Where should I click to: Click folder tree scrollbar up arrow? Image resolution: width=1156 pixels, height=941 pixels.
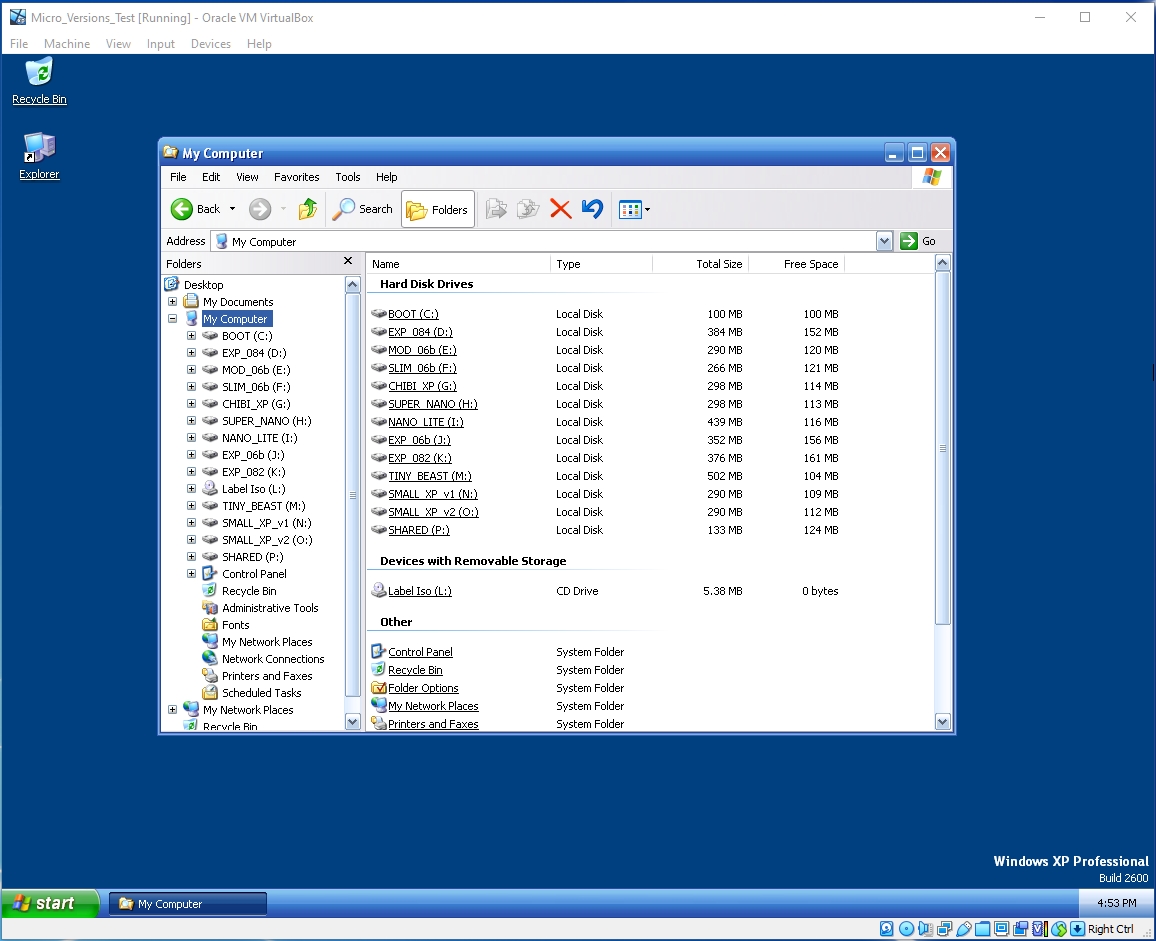[x=352, y=285]
